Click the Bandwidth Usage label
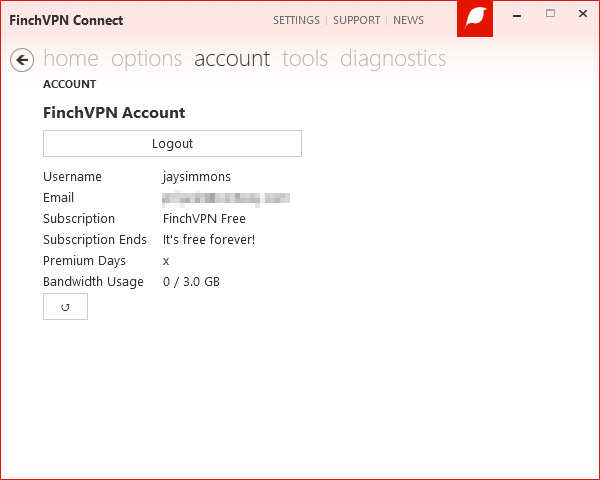 point(93,282)
